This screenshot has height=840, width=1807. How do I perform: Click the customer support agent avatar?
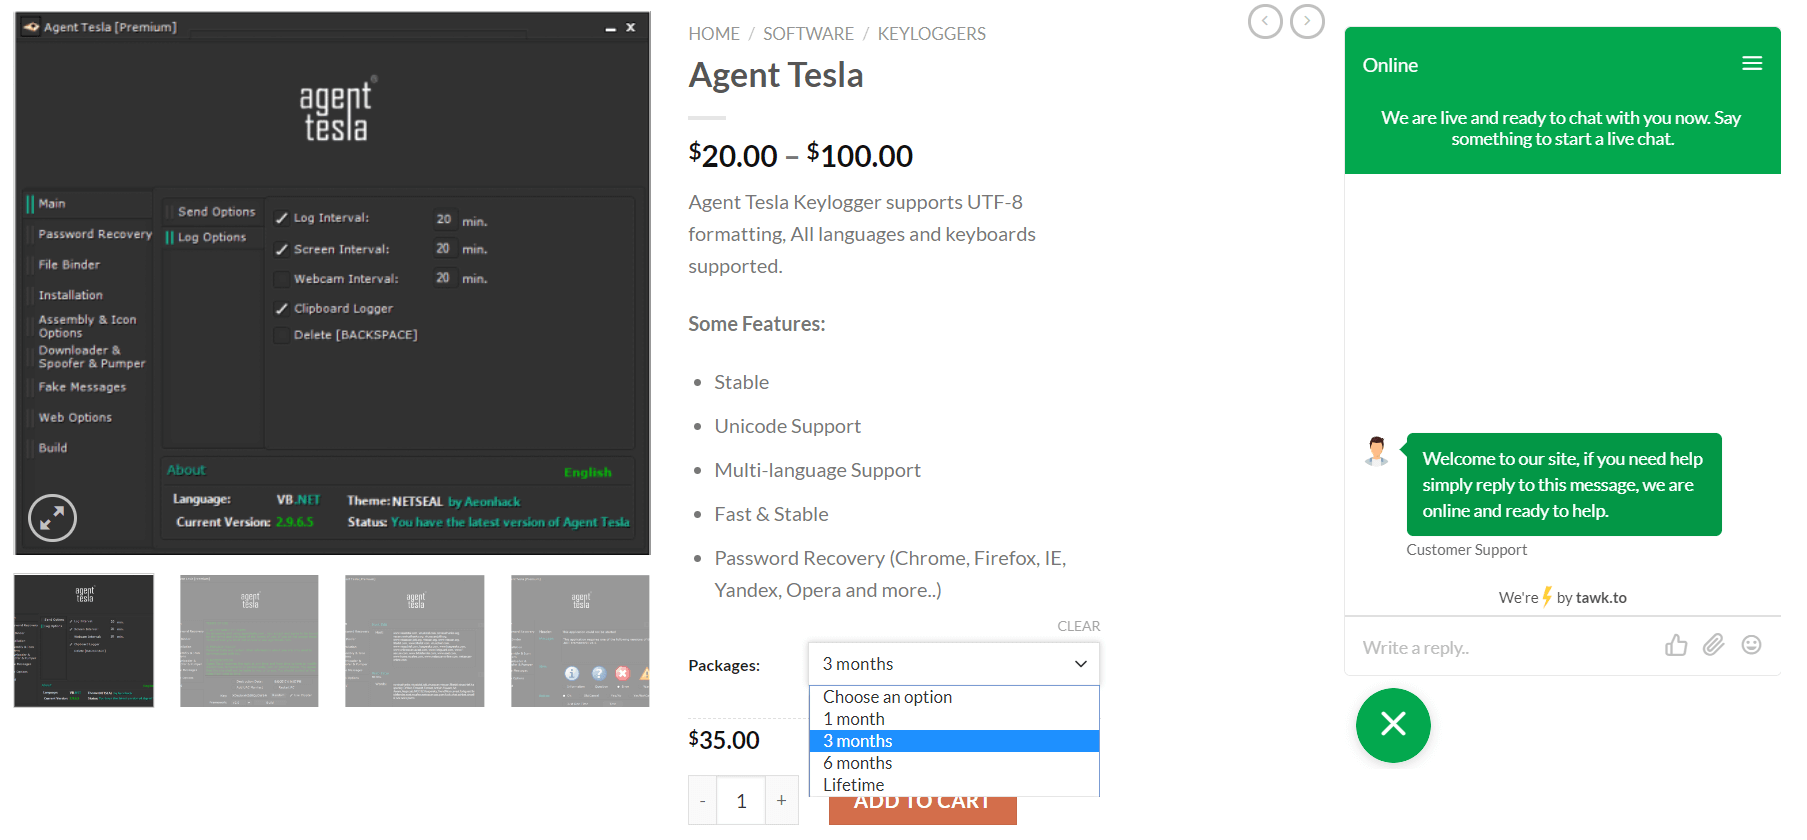(x=1377, y=451)
